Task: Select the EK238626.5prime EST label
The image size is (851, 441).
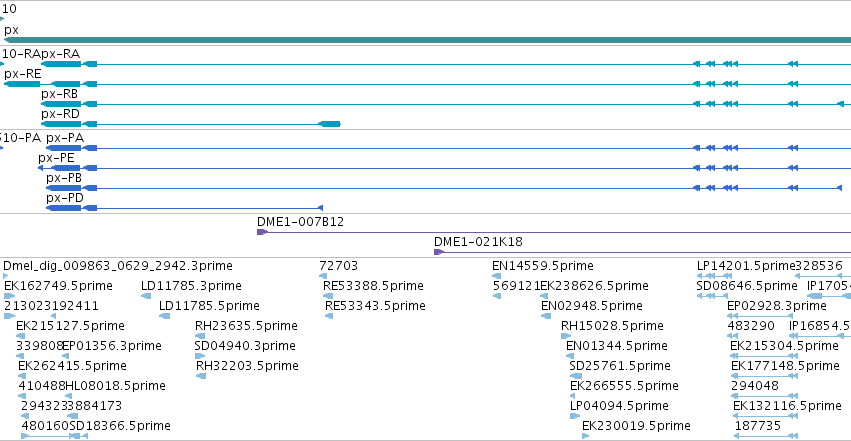Action: tap(594, 286)
